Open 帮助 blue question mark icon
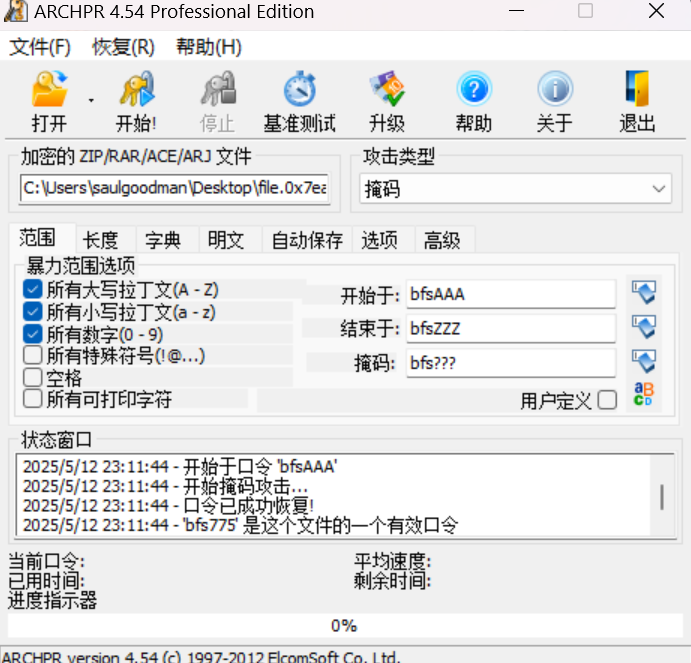Viewport: 691px width, 663px height. point(474,89)
